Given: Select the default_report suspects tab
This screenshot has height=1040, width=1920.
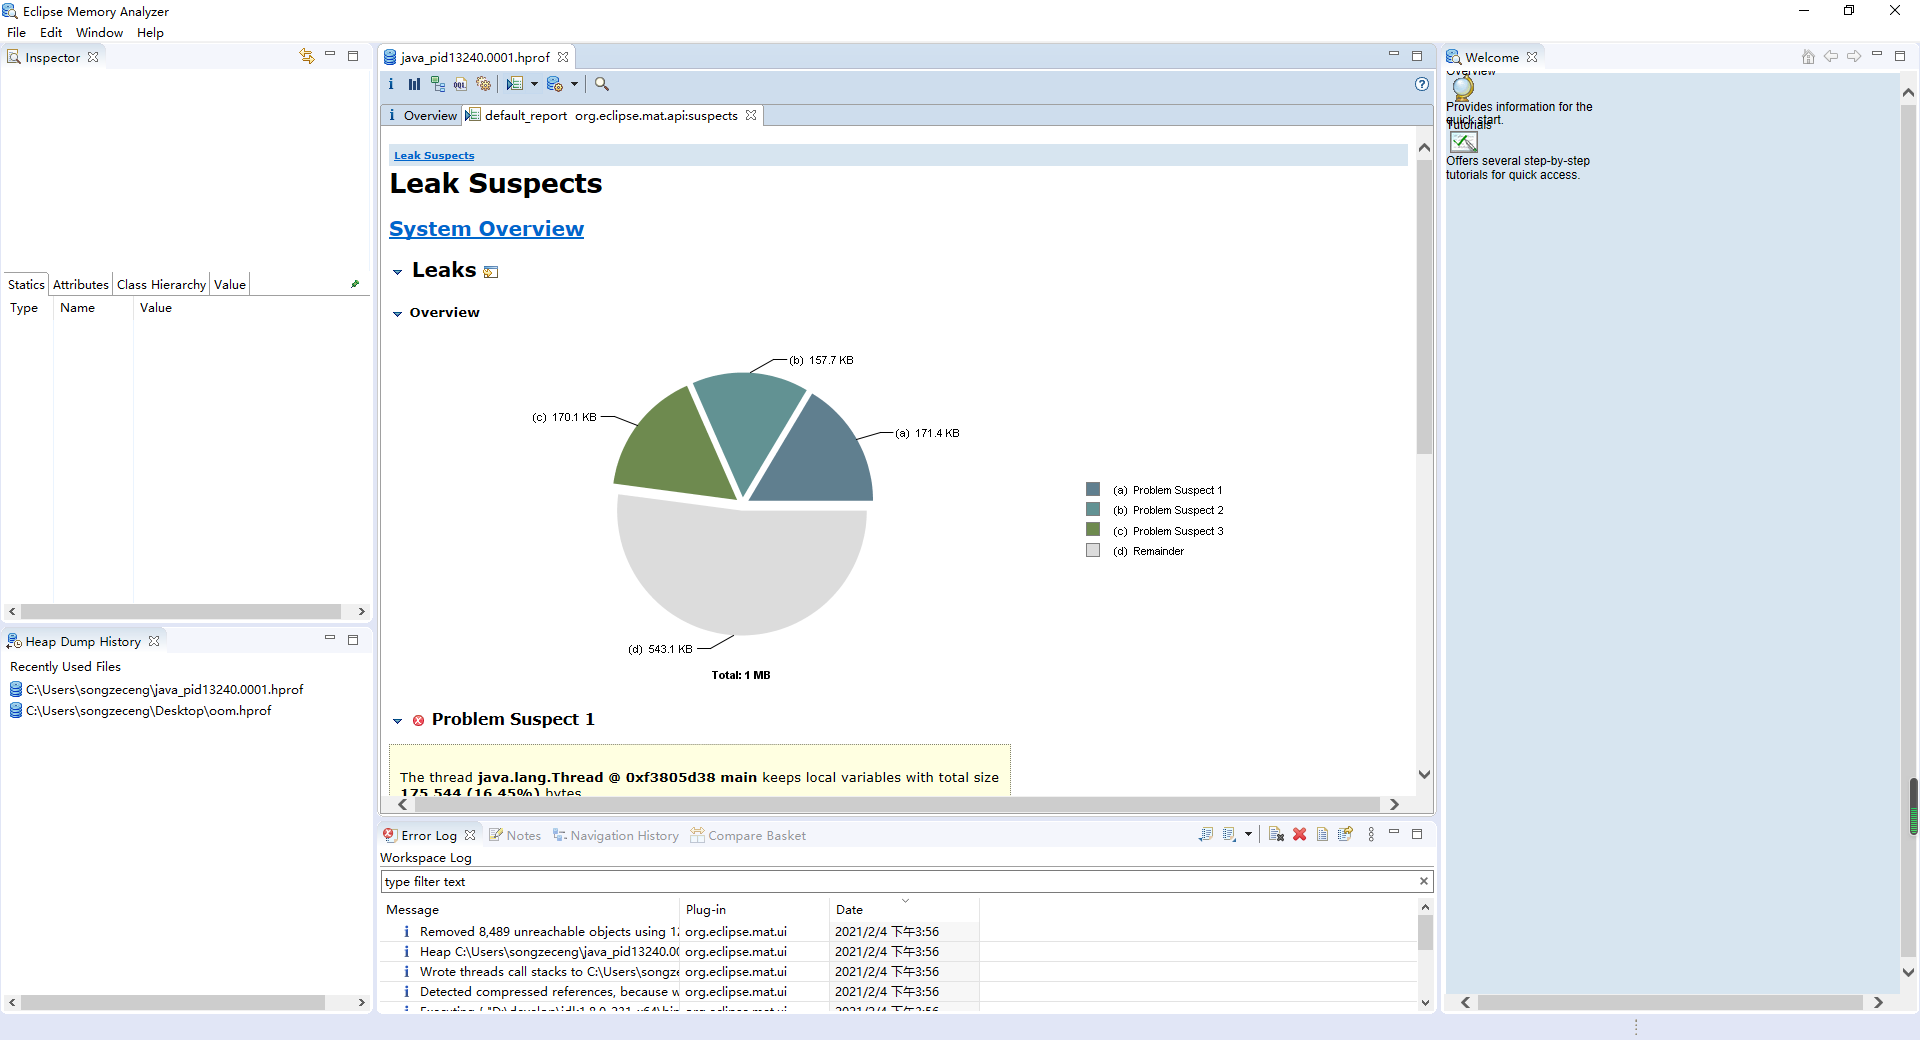Looking at the screenshot, I should point(610,116).
